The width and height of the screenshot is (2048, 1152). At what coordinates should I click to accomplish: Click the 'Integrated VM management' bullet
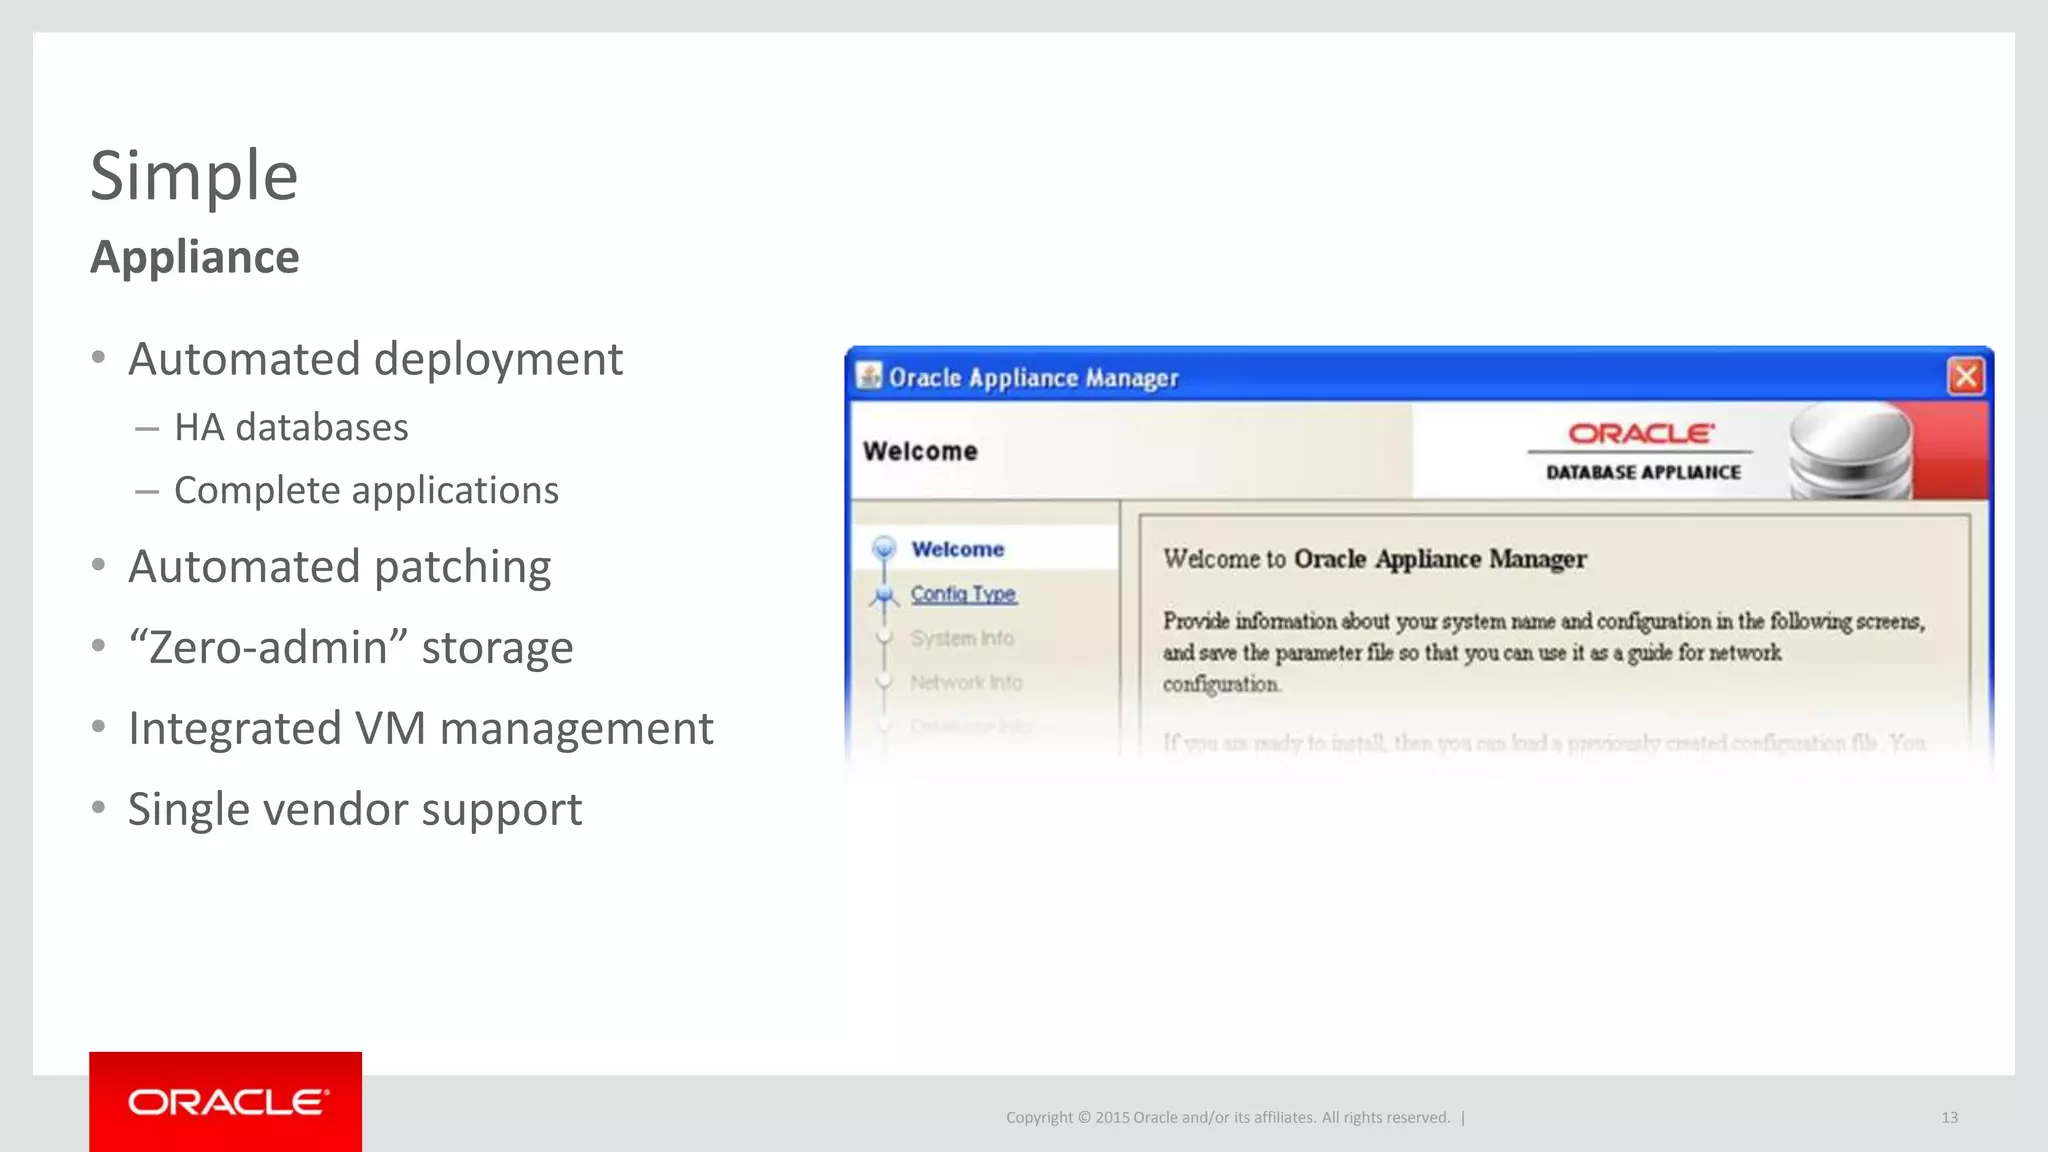pos(421,728)
